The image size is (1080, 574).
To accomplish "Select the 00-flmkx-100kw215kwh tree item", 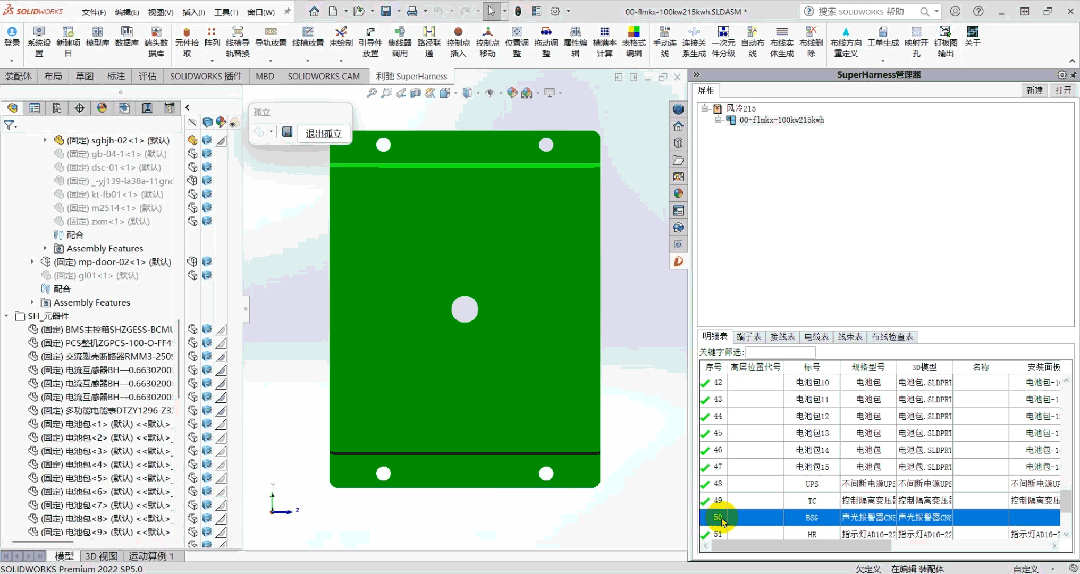I will [781, 120].
